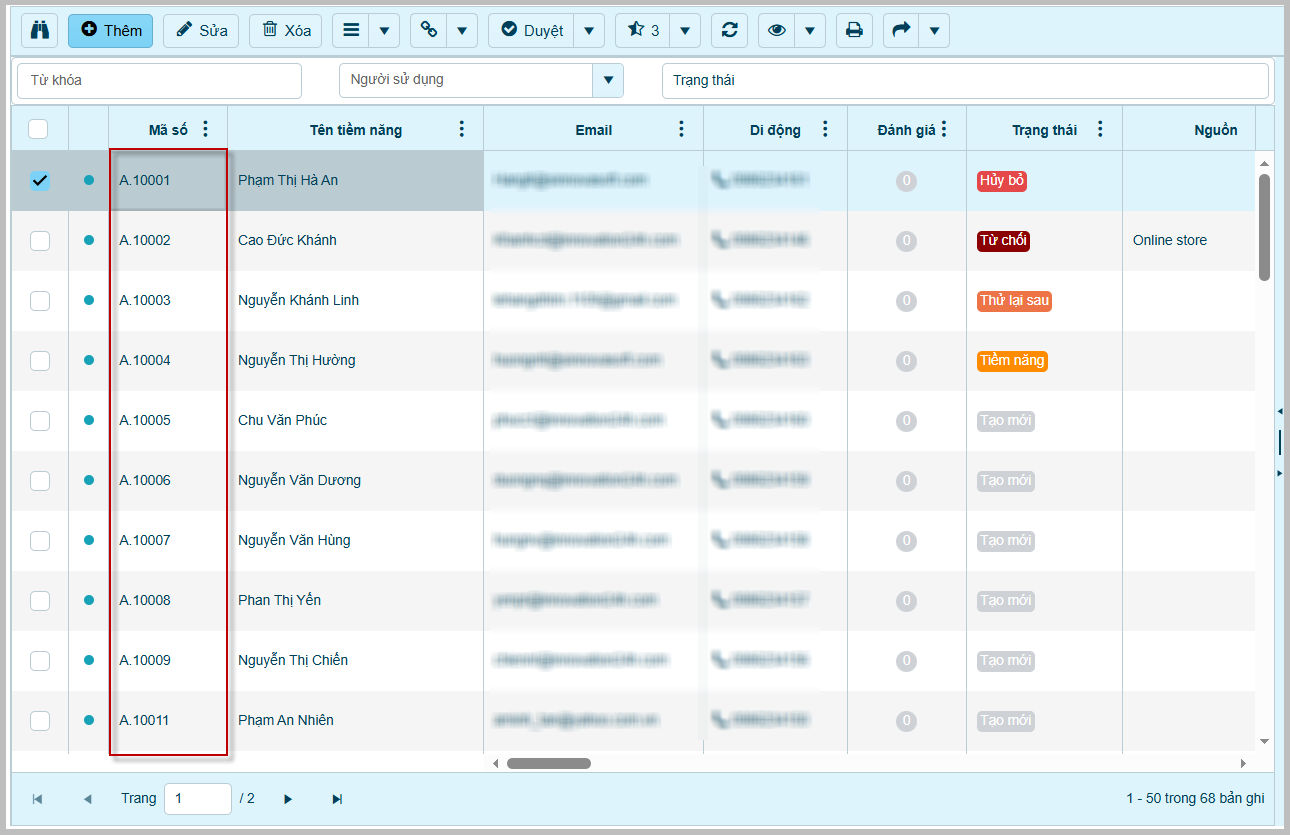Click the link chain icon
Screen dimensions: 1290x835
pyautogui.click(x=429, y=30)
